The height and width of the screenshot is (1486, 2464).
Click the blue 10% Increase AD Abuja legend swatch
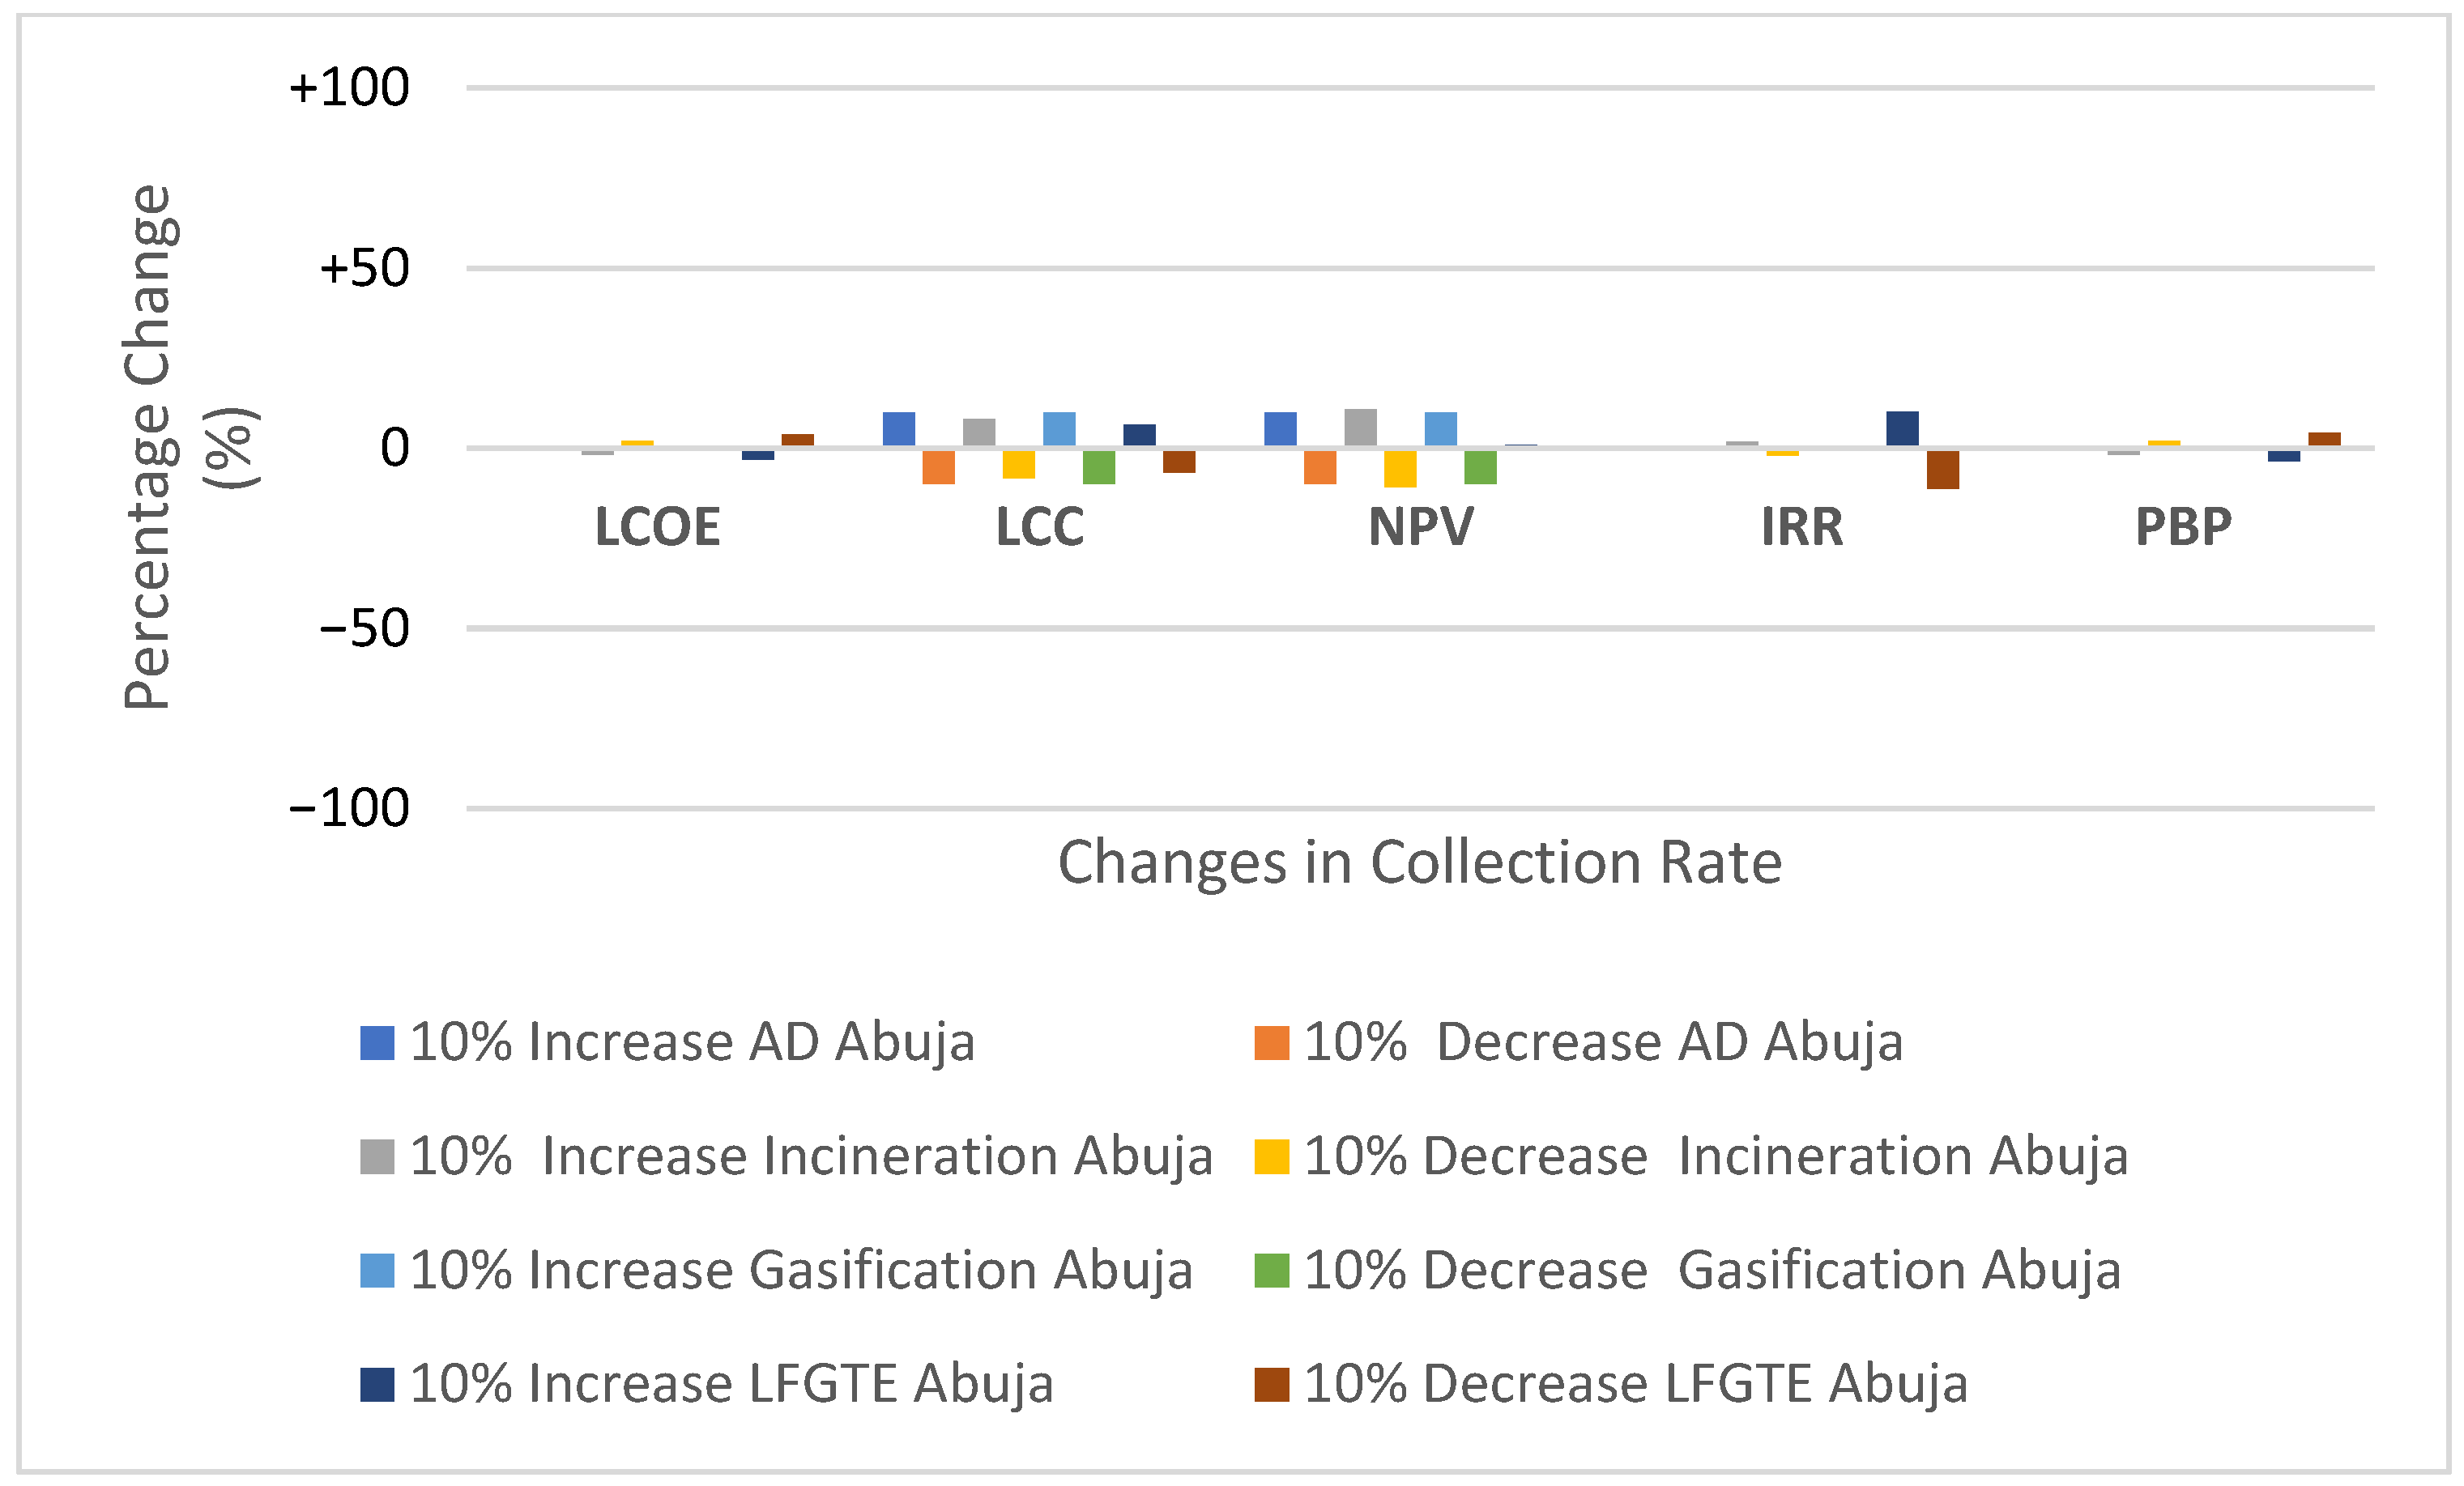tap(377, 1043)
